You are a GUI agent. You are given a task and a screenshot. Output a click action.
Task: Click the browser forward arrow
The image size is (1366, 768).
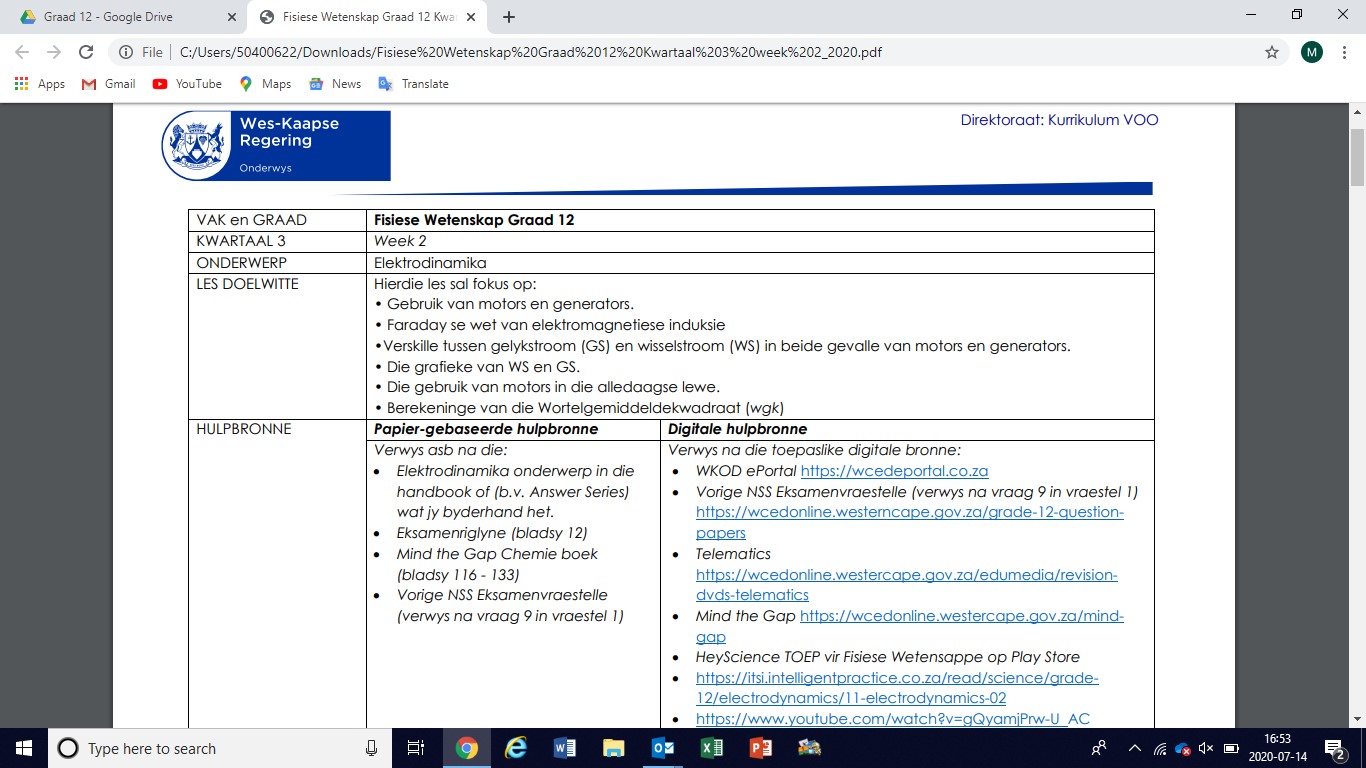(x=54, y=52)
